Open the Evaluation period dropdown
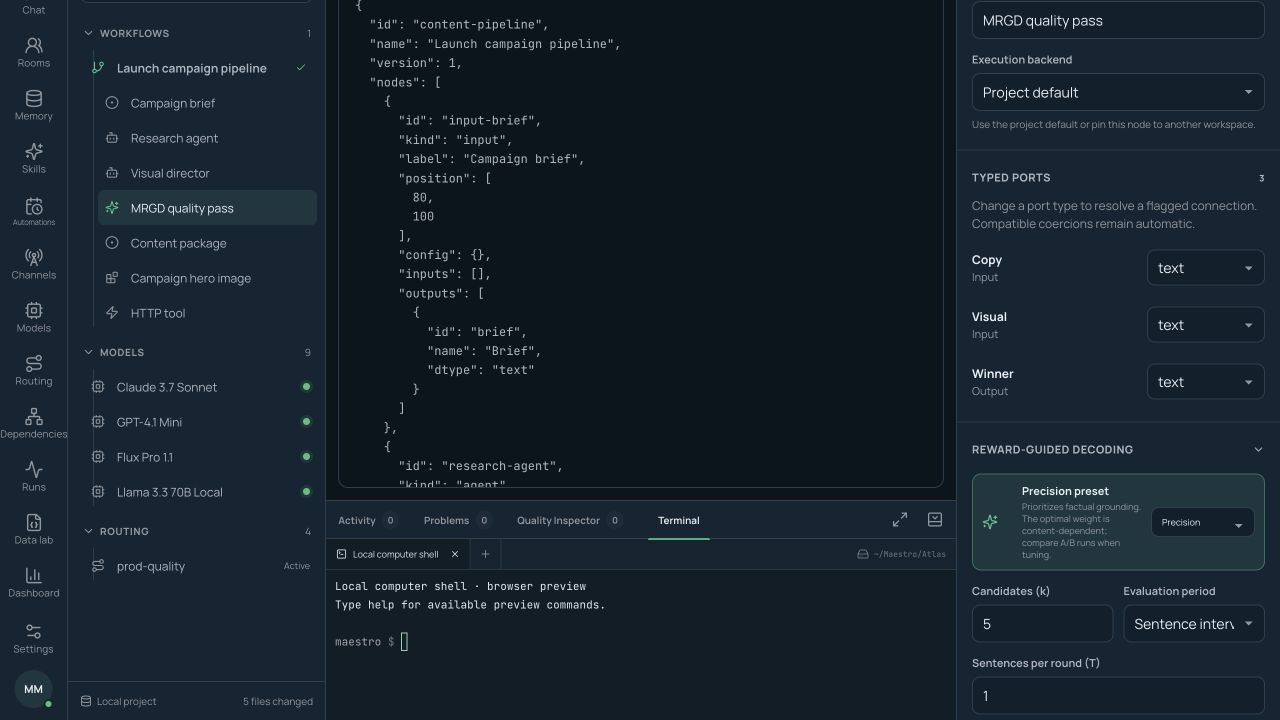Image resolution: width=1280 pixels, height=720 pixels. click(1194, 624)
